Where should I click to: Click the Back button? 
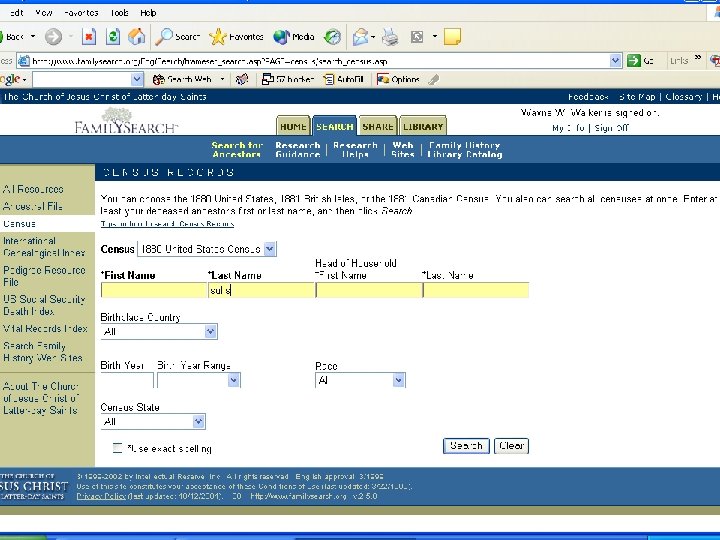click(12, 37)
